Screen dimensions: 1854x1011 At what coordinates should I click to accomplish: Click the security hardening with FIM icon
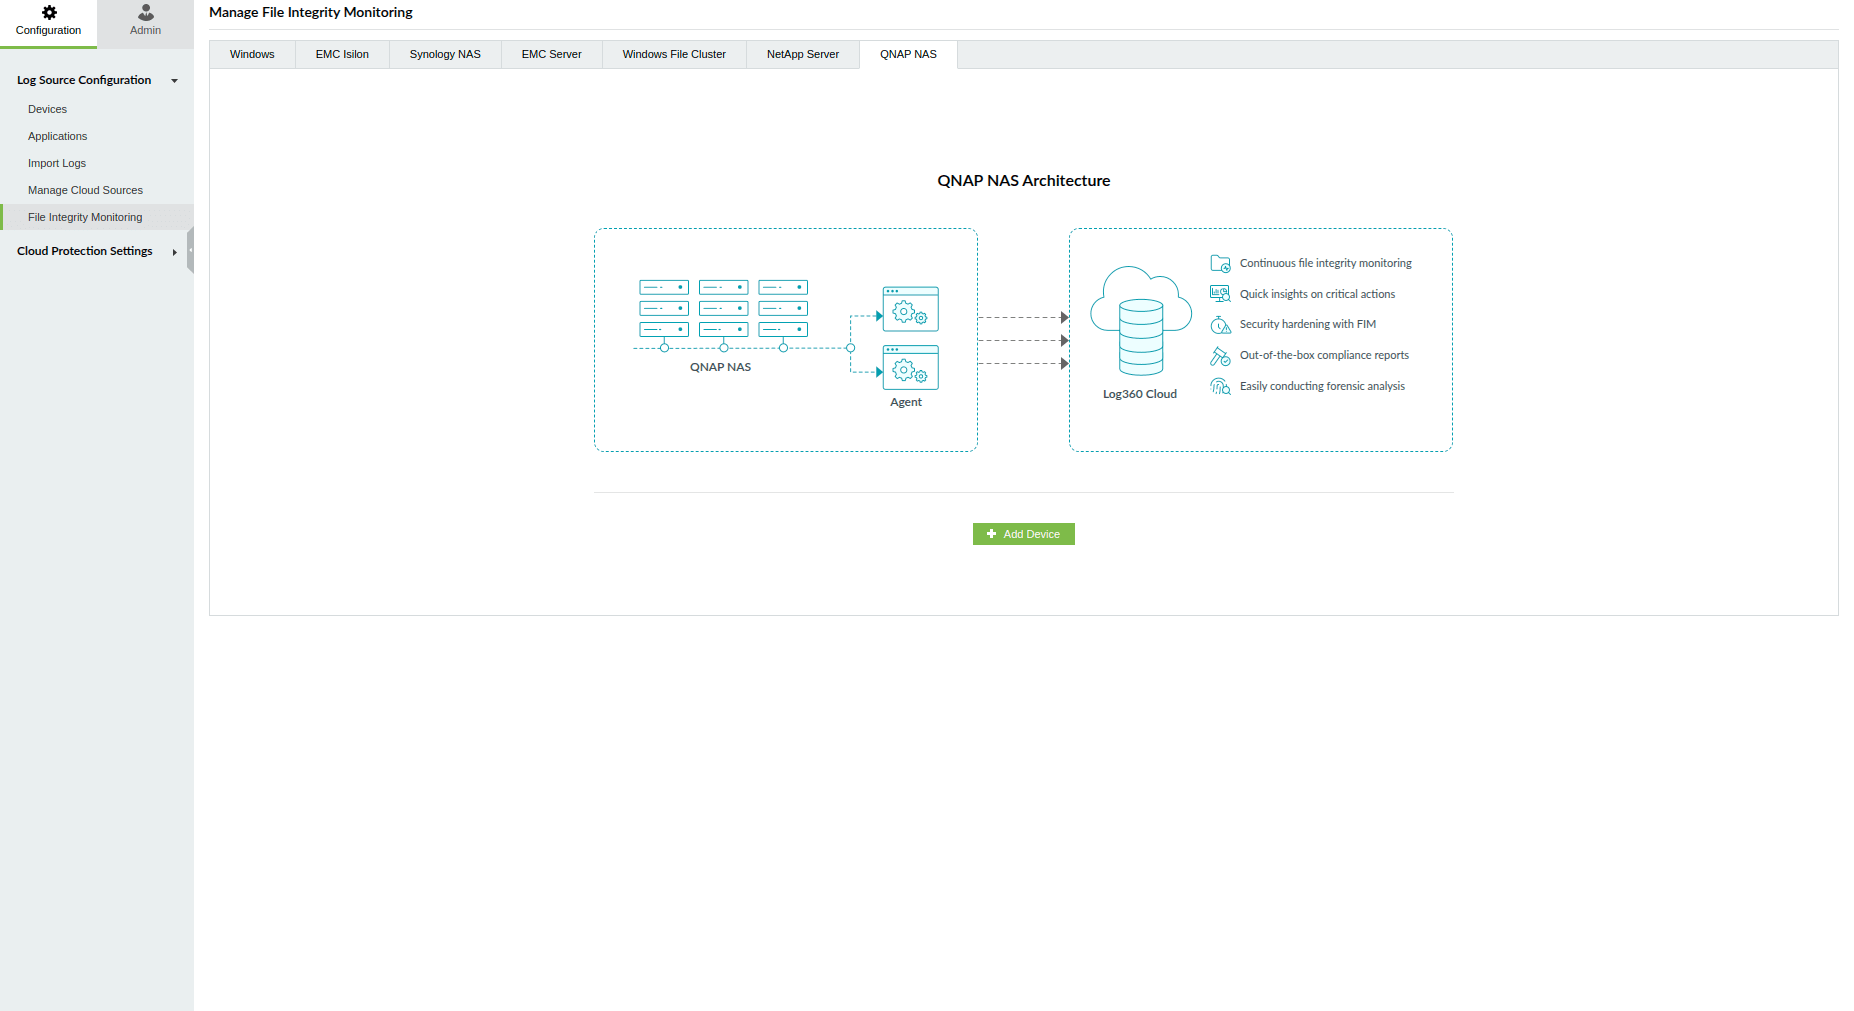coord(1220,325)
